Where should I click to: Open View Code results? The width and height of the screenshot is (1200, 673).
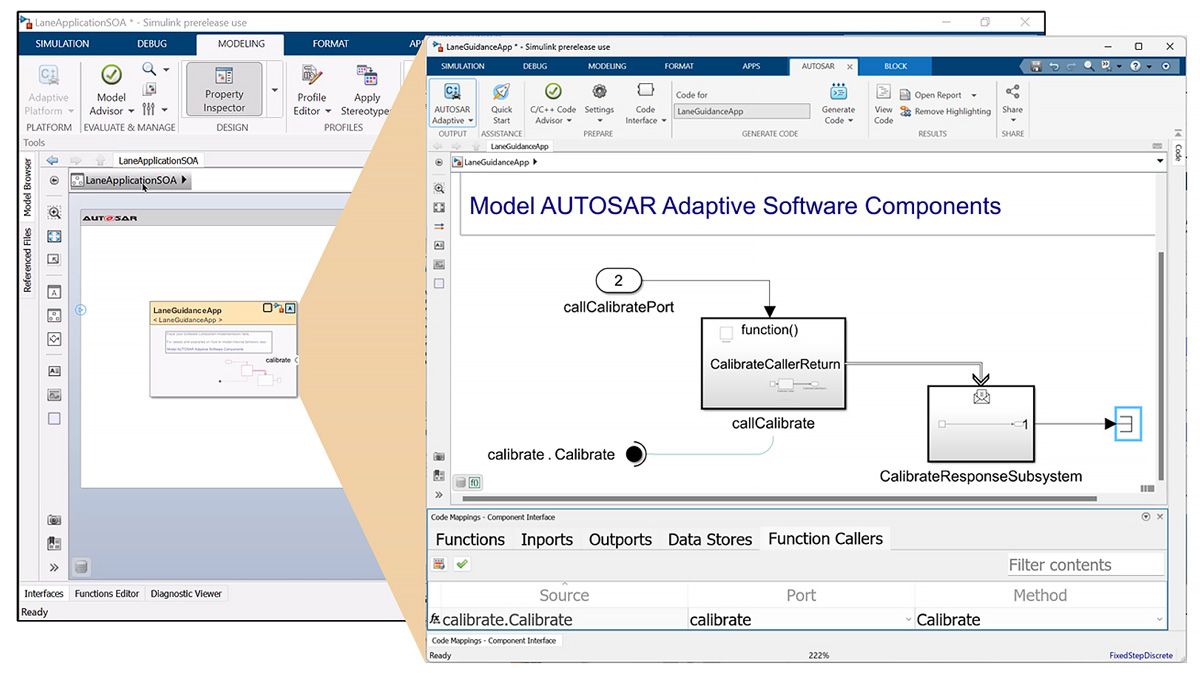[x=883, y=103]
